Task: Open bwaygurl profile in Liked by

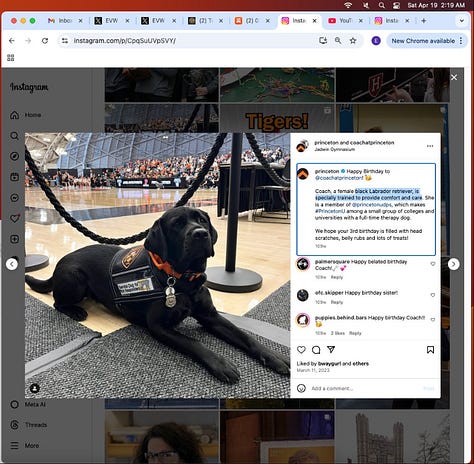Action: click(329, 364)
